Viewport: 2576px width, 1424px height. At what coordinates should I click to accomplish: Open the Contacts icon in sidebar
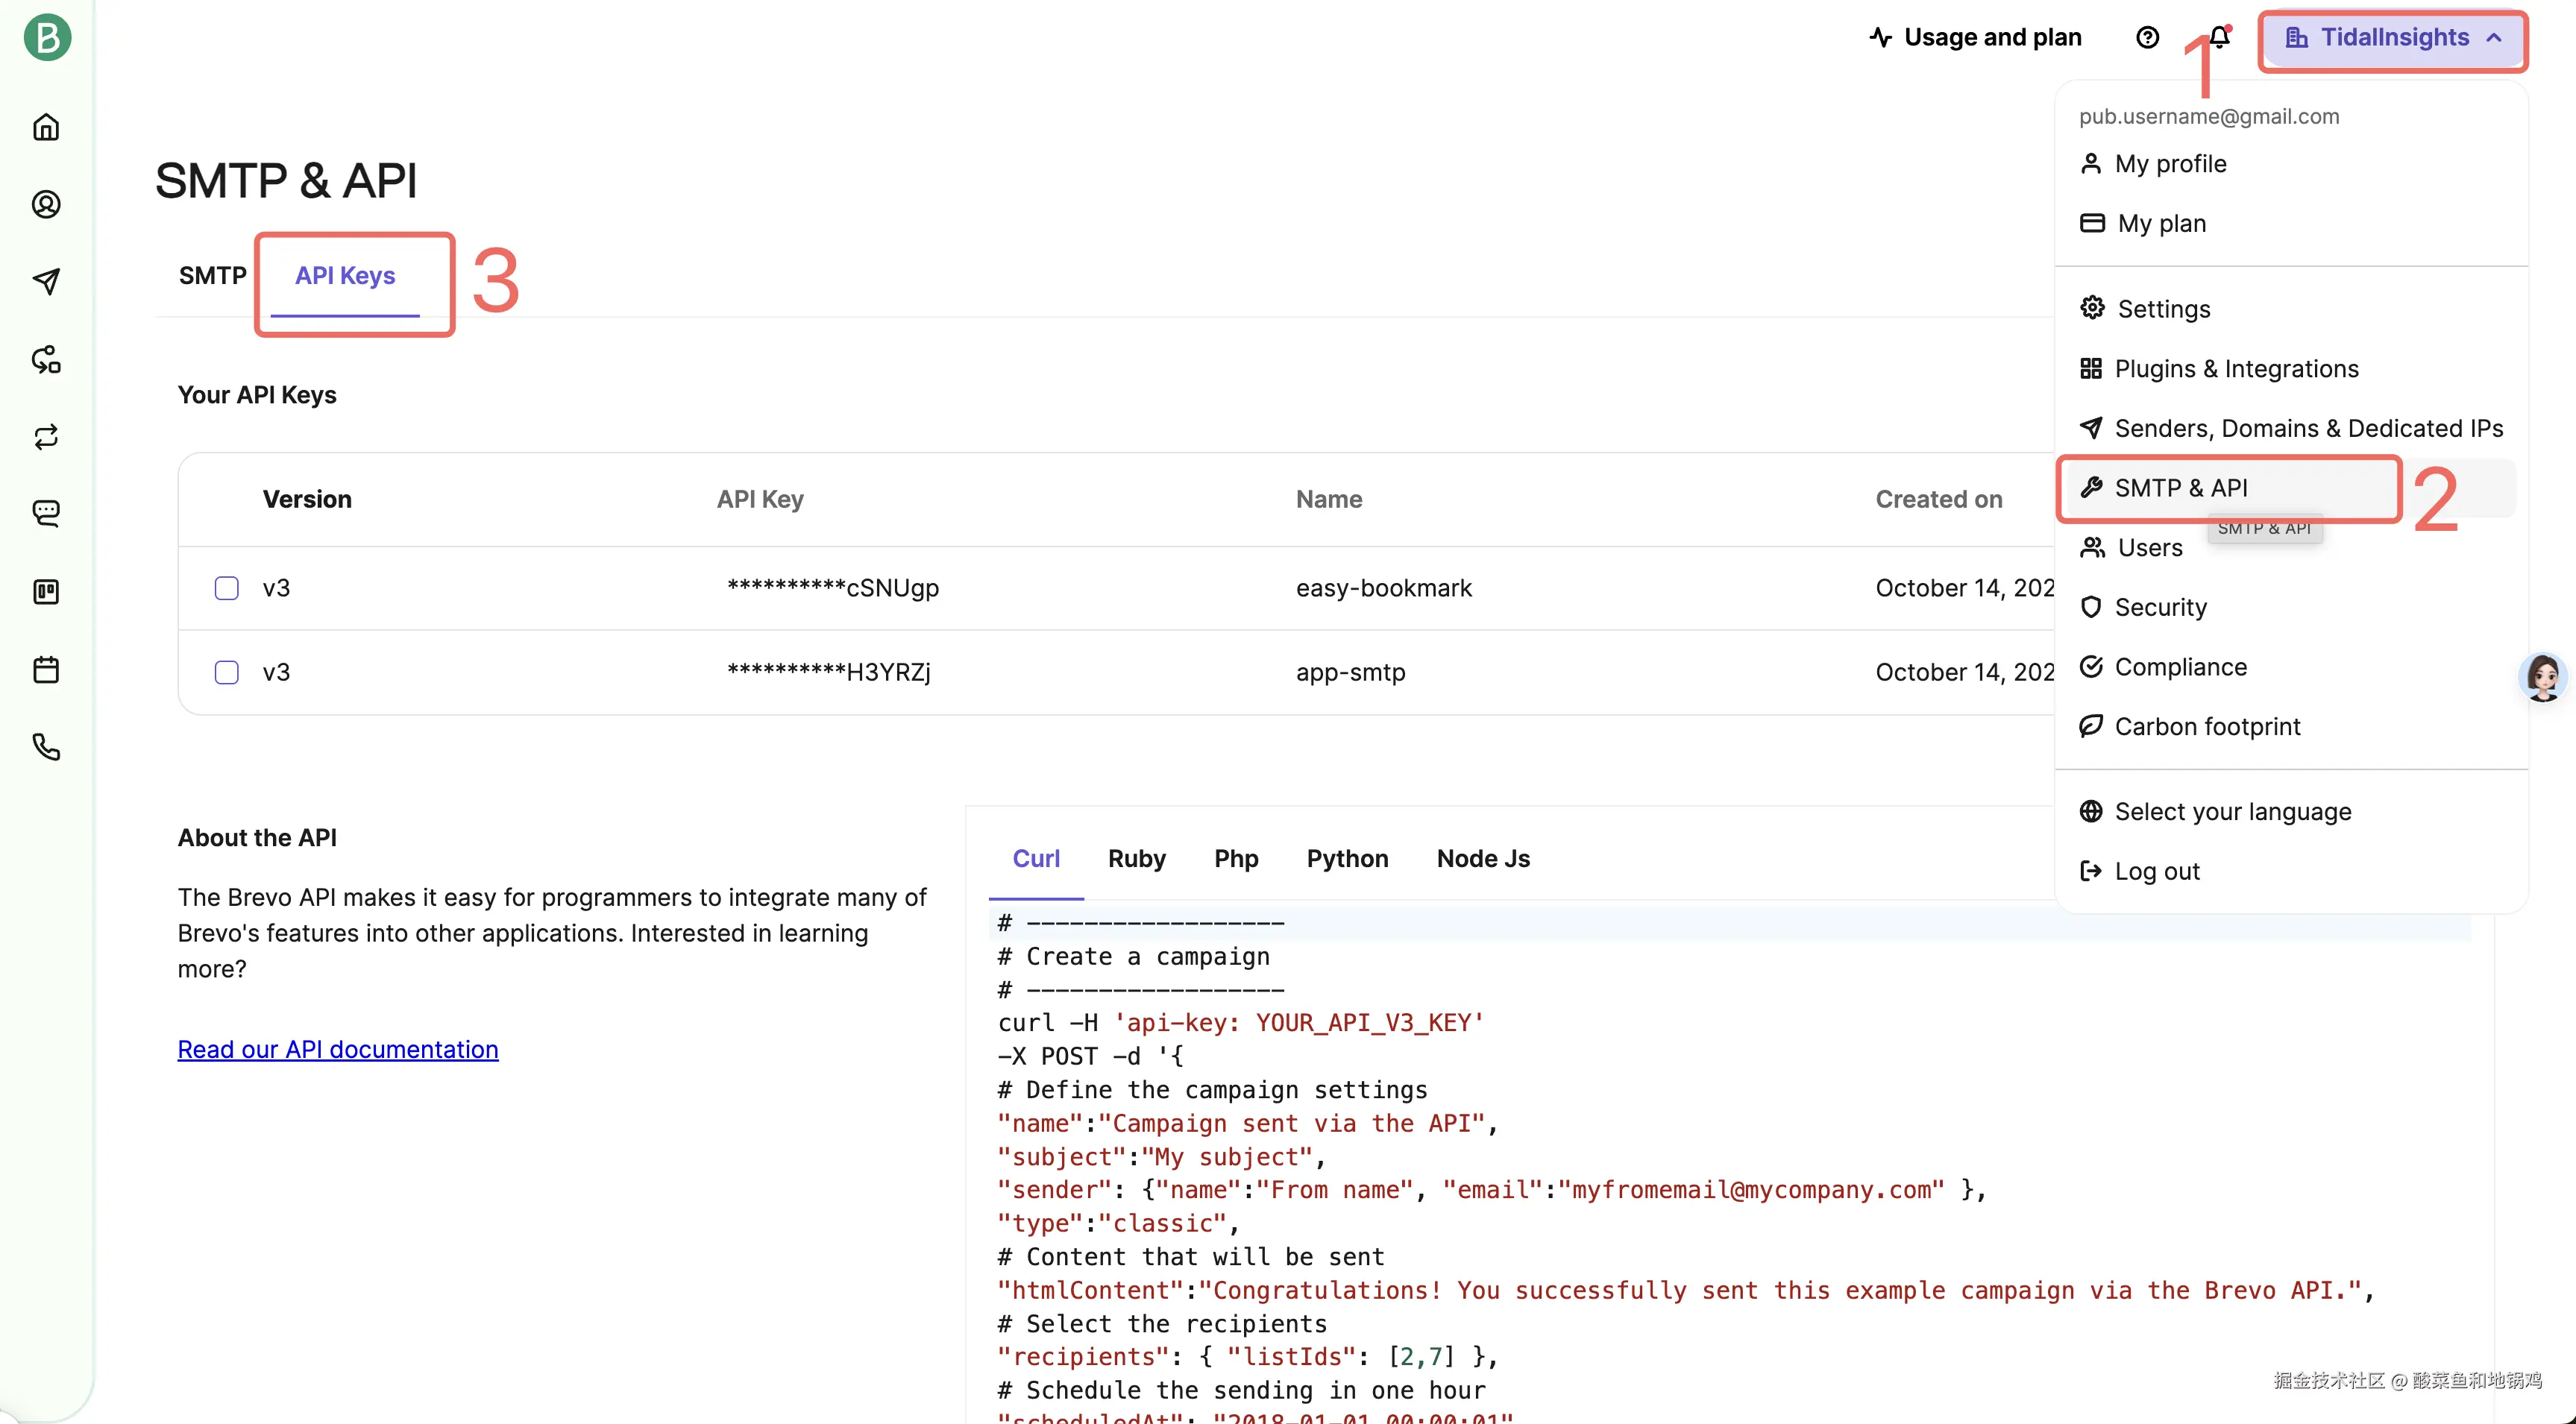(46, 204)
